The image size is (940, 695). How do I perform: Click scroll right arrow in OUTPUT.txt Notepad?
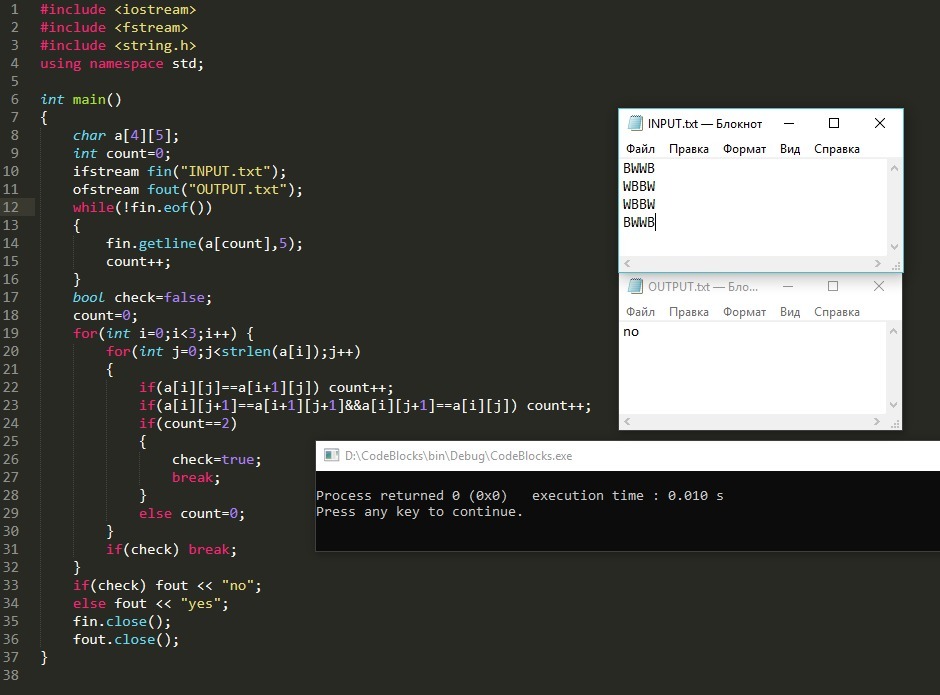[877, 422]
